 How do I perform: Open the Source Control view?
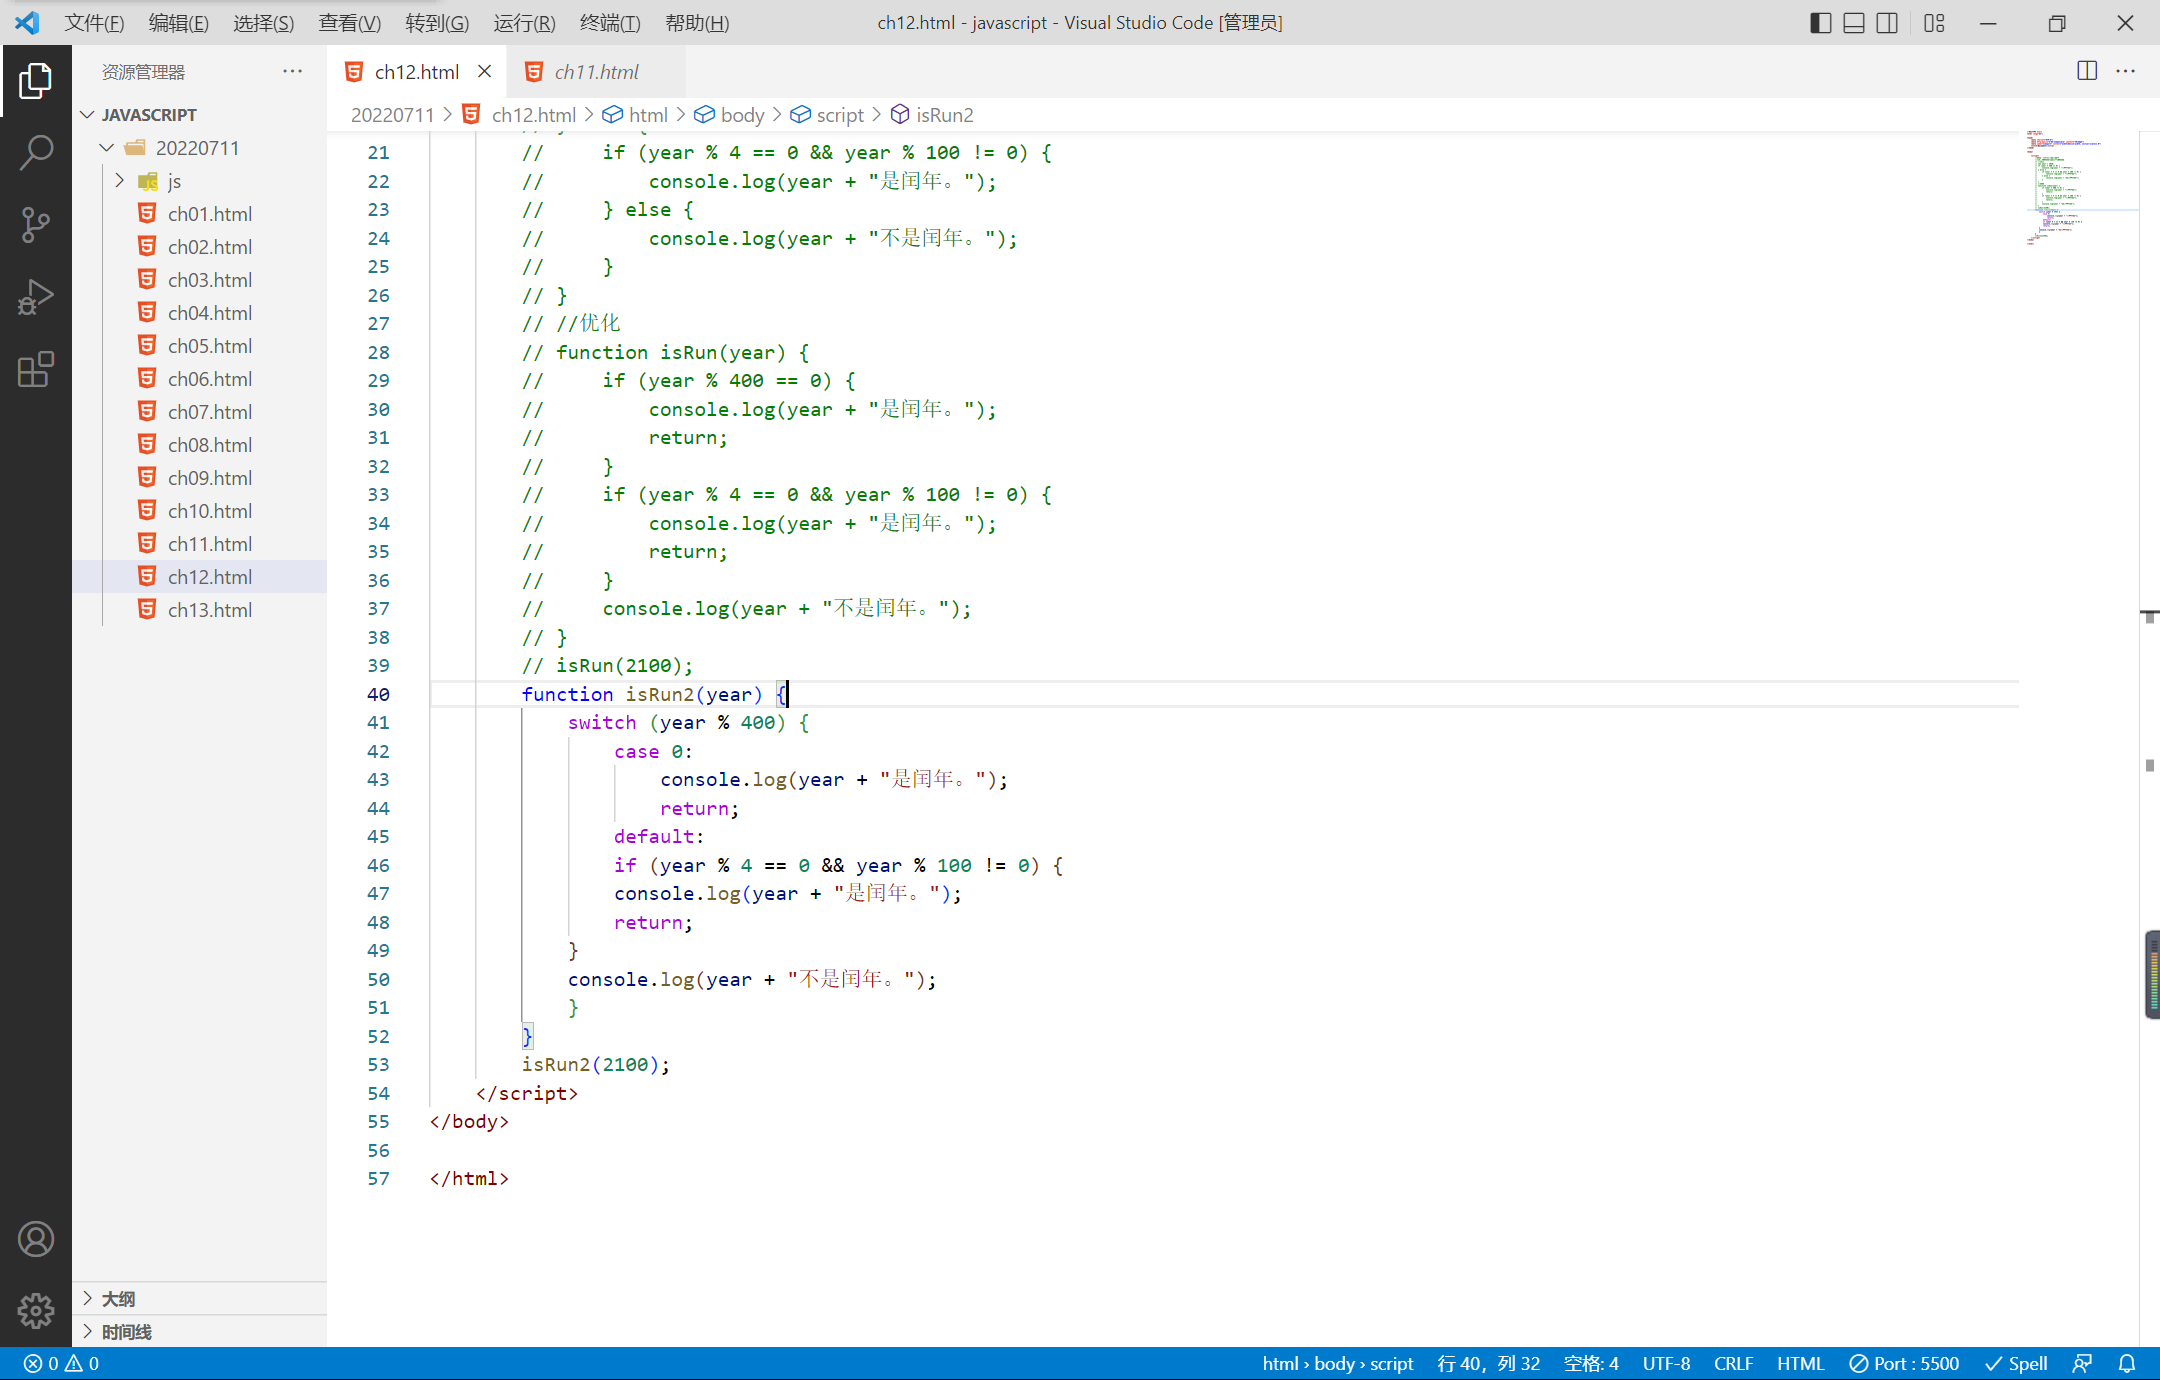tap(36, 224)
